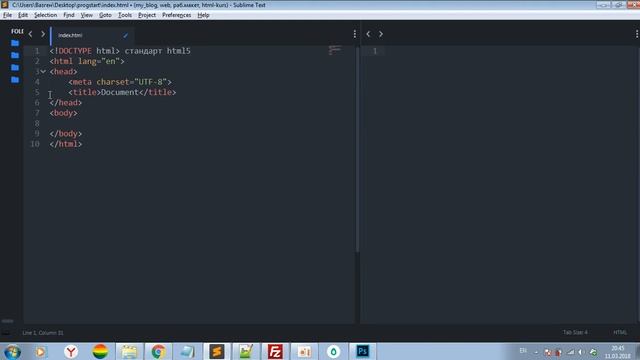Open the notepad taskbar app
Image resolution: width=640 pixels, height=360 pixels.
187,351
